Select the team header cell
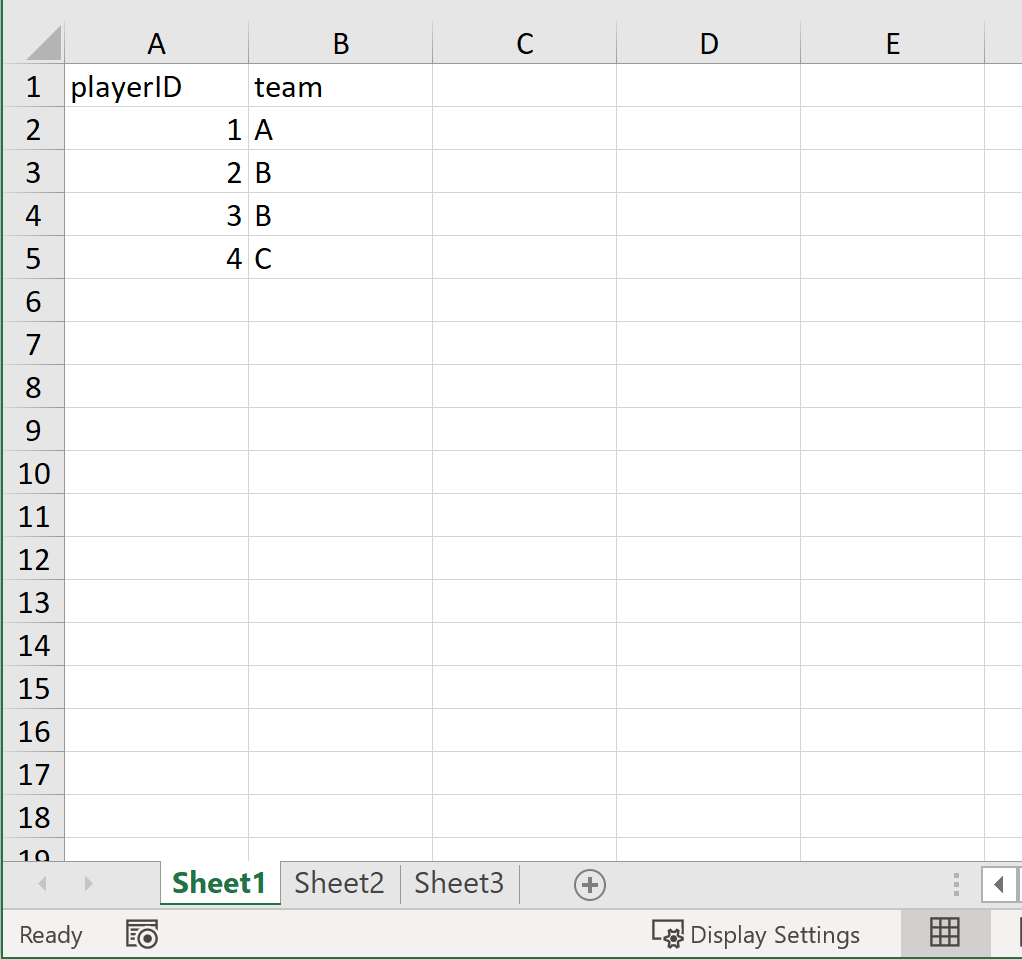The image size is (1022, 959). click(340, 87)
